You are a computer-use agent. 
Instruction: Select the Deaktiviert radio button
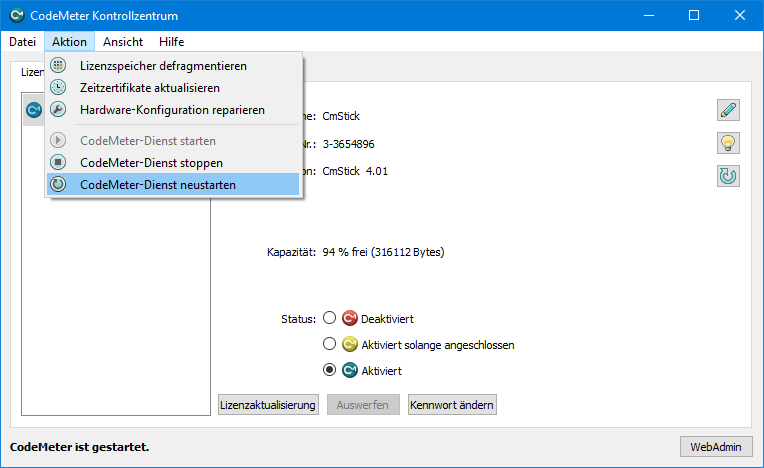pyautogui.click(x=330, y=319)
